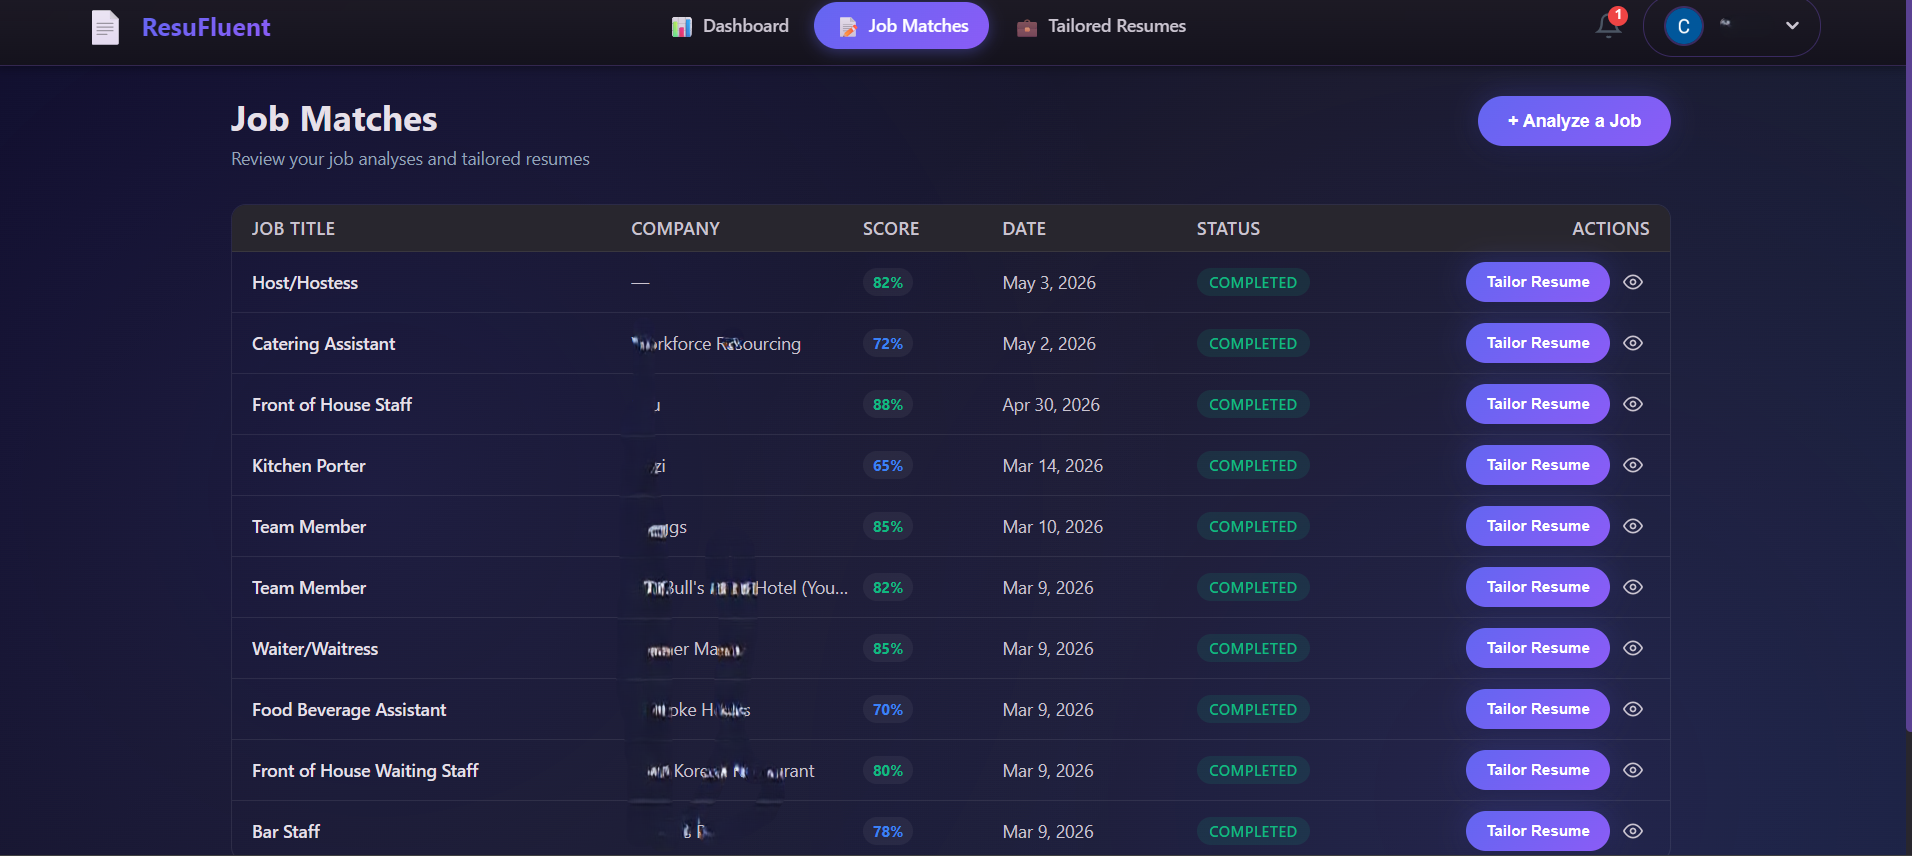Image resolution: width=1912 pixels, height=856 pixels.
Task: View Waiter/Waitress analysis via eye icon
Action: point(1633,648)
